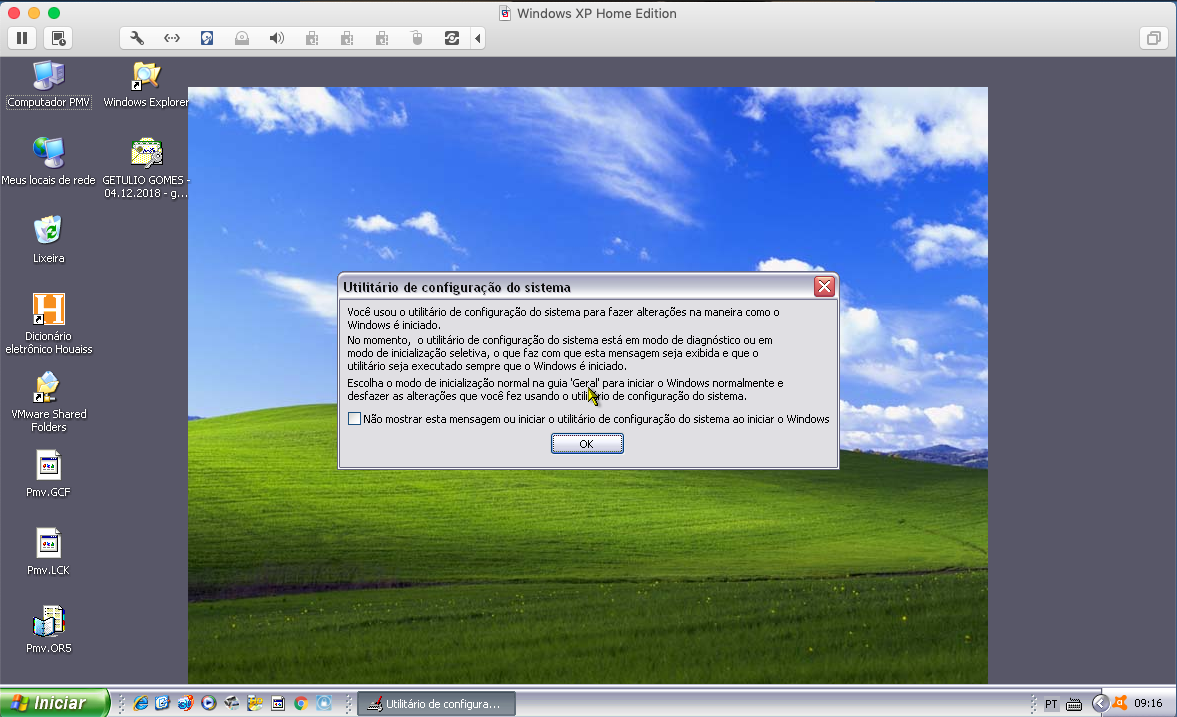This screenshot has width=1177, height=717.
Task: Select the GETULIO GOMES desktop shortcut
Action: click(x=146, y=167)
